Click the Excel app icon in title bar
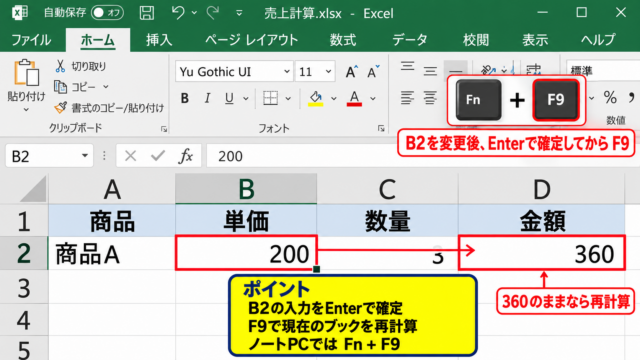 click(19, 13)
